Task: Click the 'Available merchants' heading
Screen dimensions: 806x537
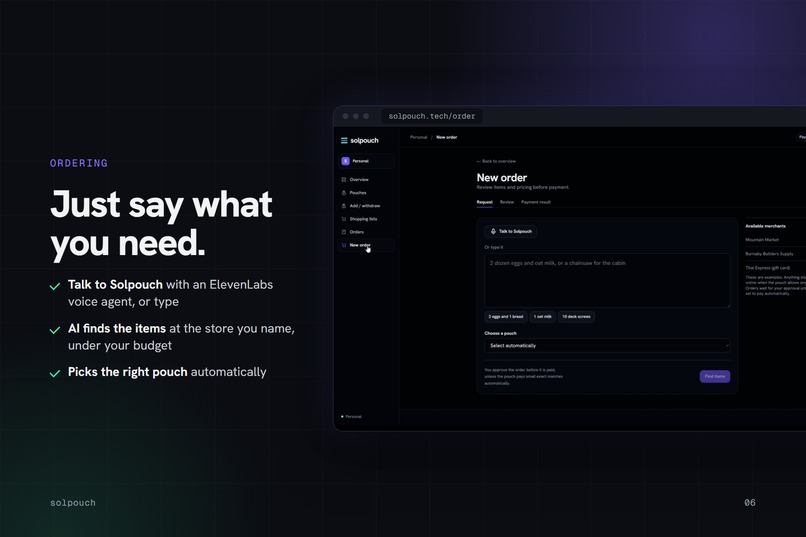Action: point(765,226)
